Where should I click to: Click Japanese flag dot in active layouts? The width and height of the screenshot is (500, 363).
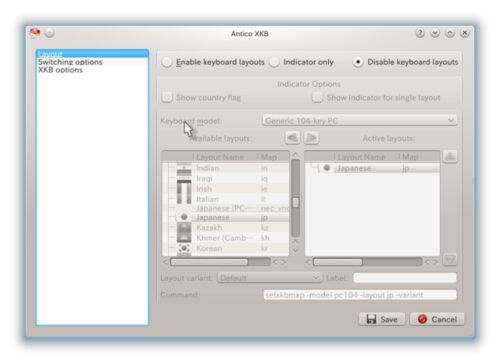point(327,168)
